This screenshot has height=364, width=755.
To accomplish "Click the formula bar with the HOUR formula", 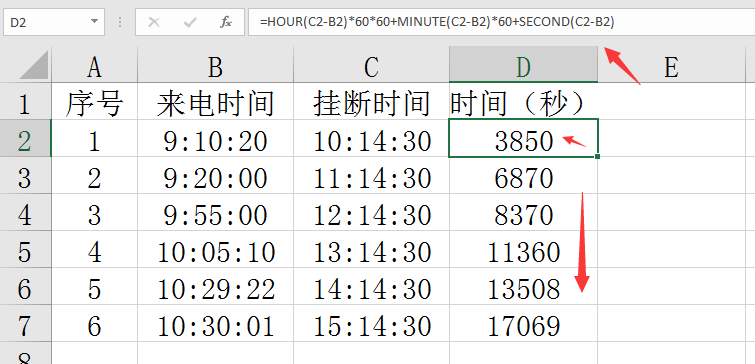I will click(x=501, y=22).
